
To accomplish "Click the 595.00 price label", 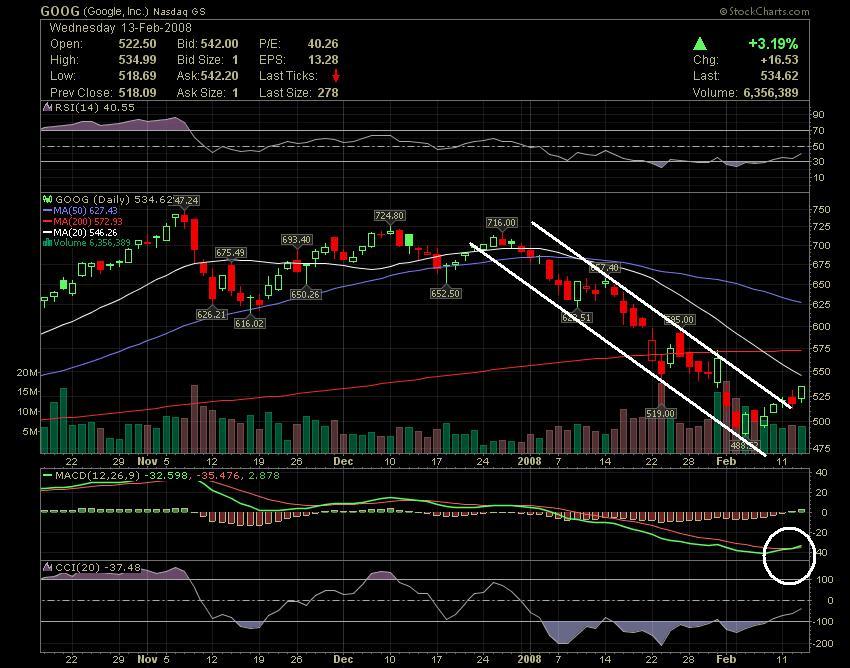I will click(679, 319).
